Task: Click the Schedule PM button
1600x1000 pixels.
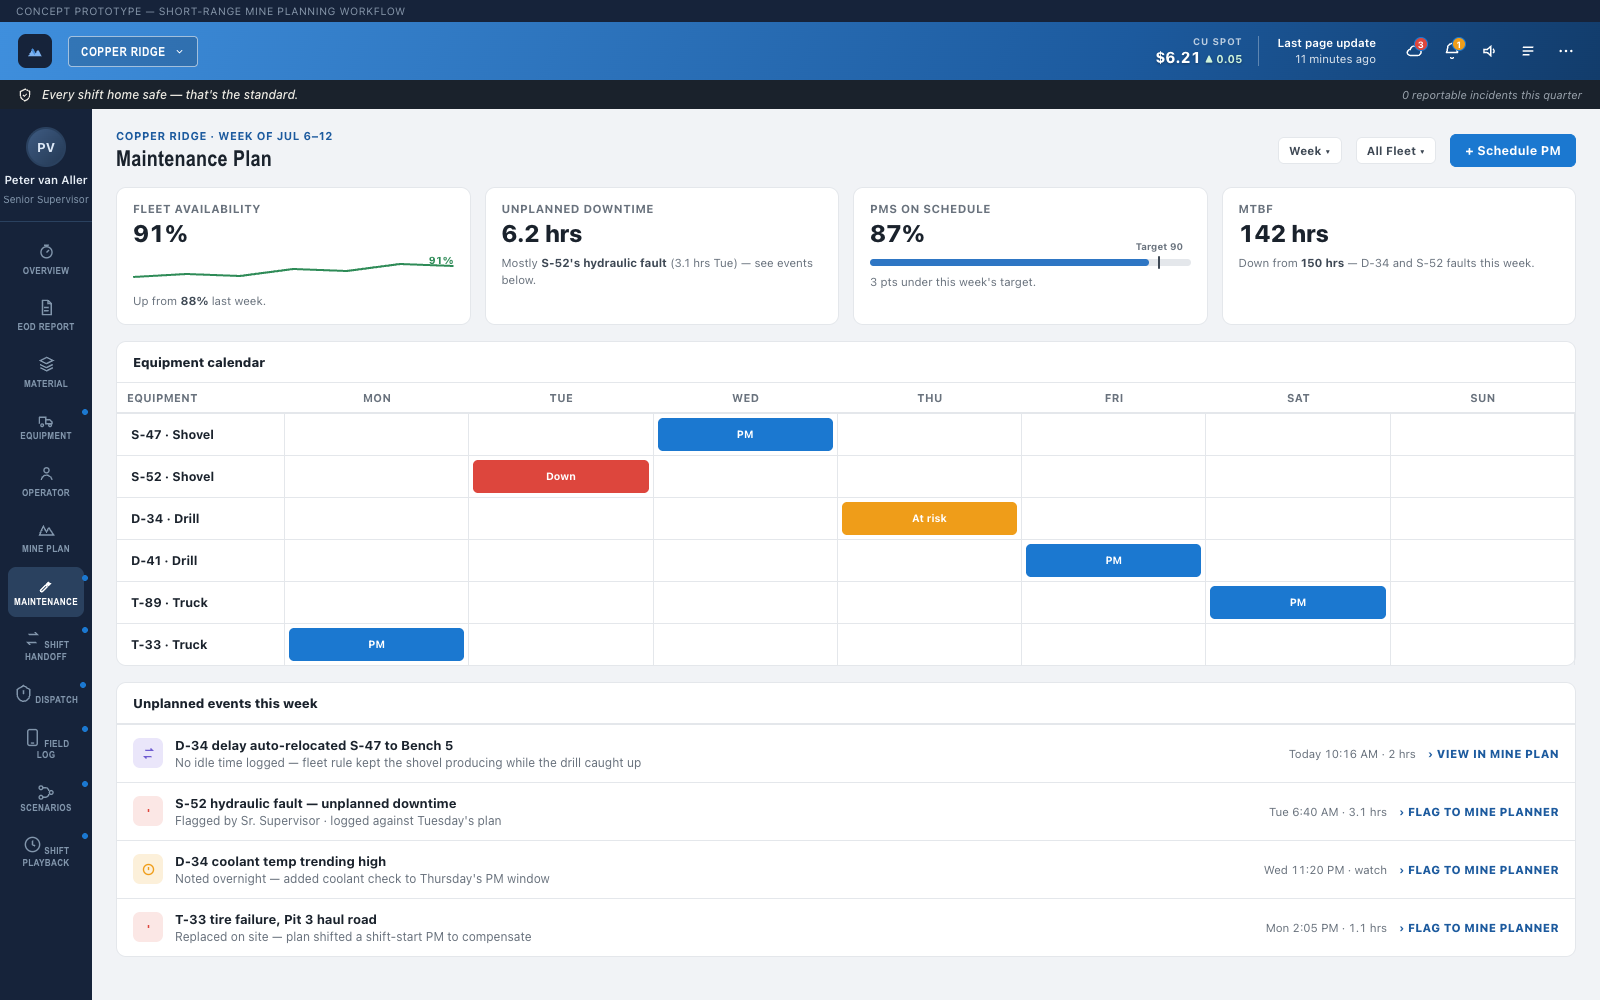Action: click(x=1513, y=151)
